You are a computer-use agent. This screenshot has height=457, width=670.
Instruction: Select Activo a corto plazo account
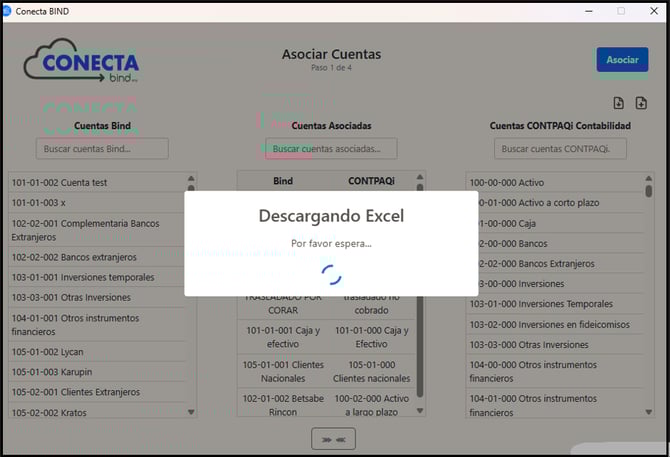[561, 202]
